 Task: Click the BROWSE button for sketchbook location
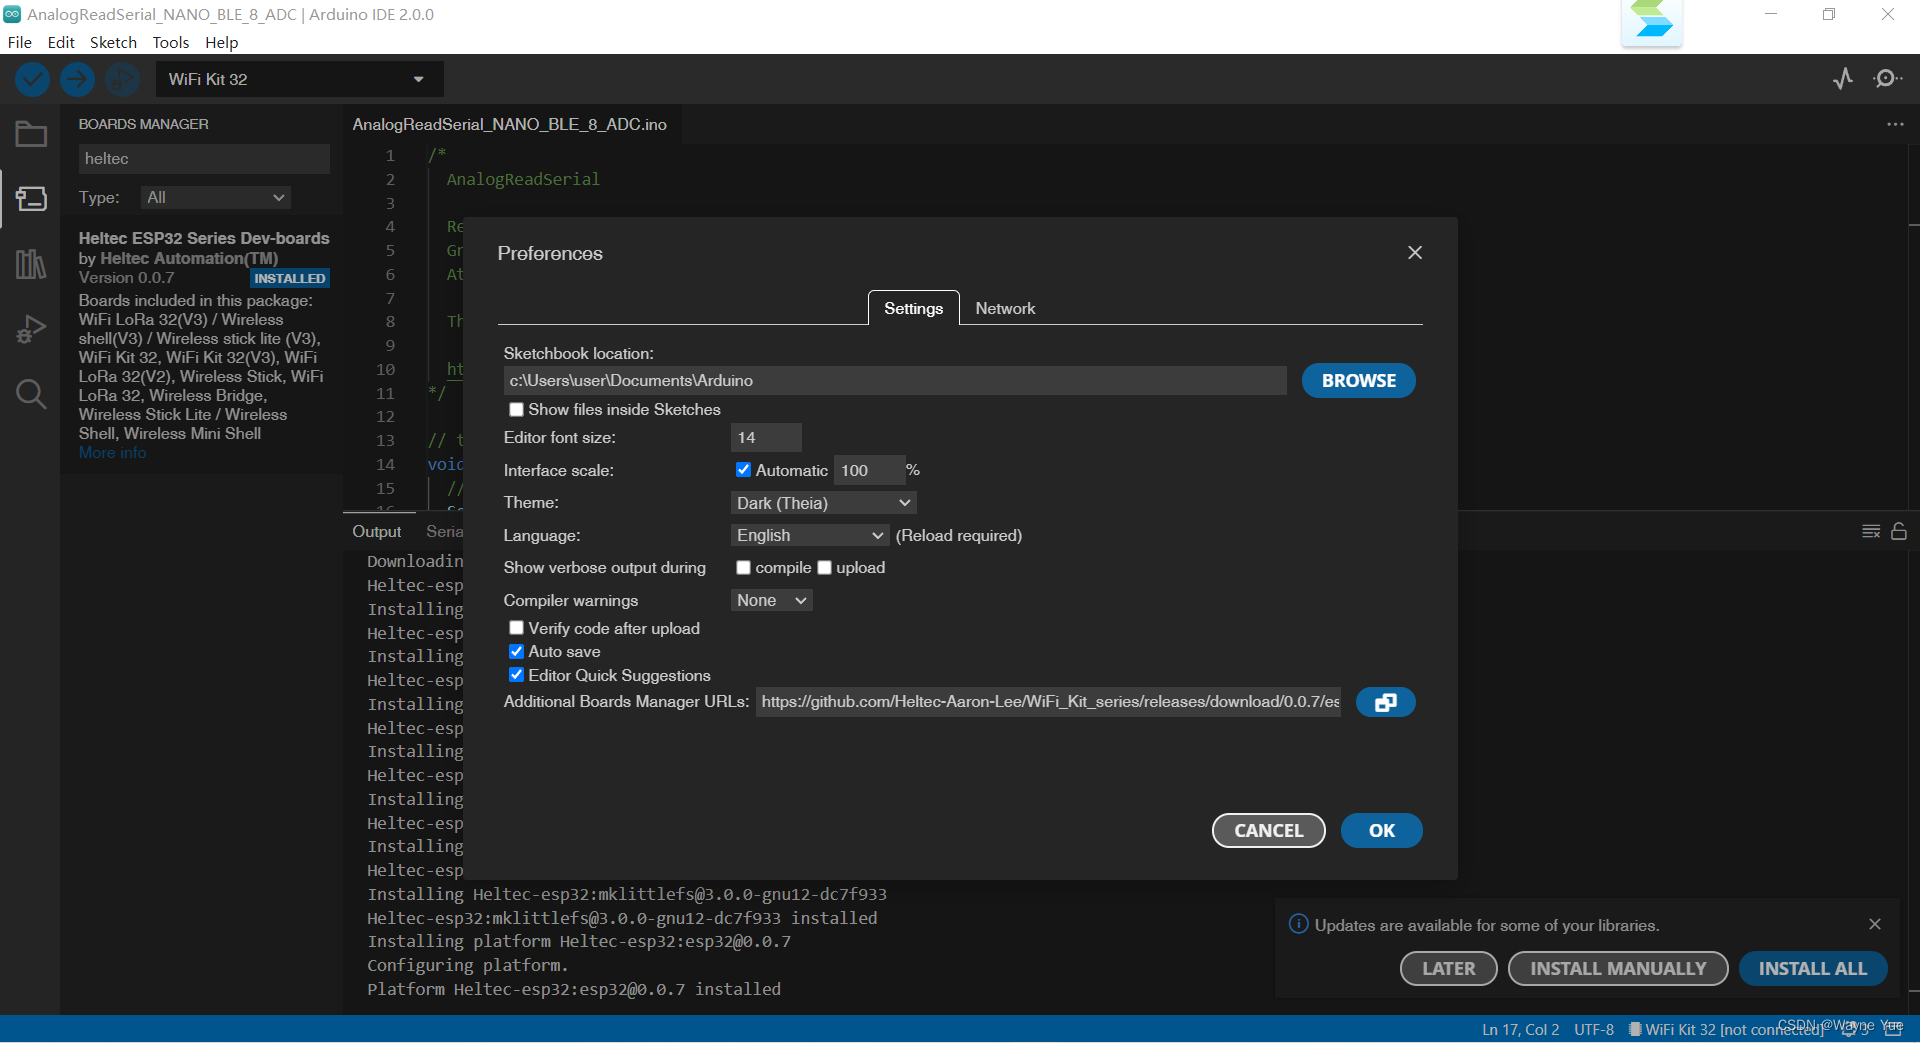tap(1357, 380)
